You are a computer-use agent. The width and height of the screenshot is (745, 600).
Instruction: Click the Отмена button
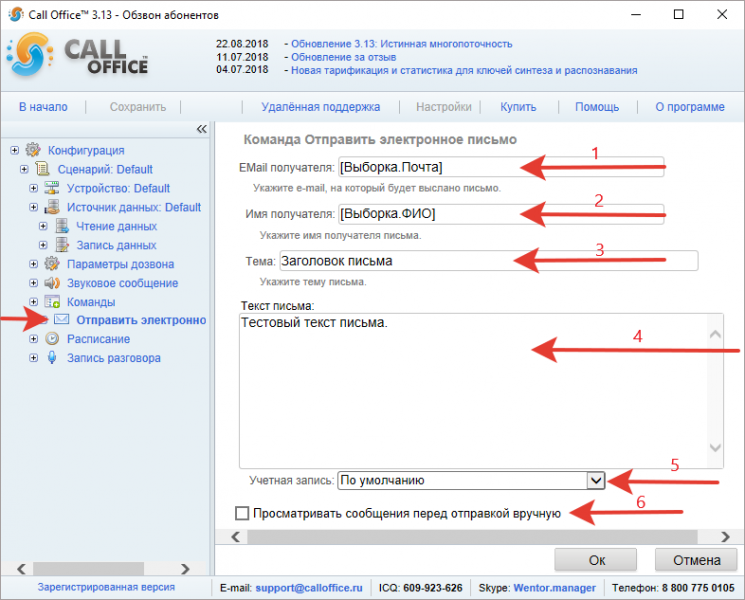696,560
